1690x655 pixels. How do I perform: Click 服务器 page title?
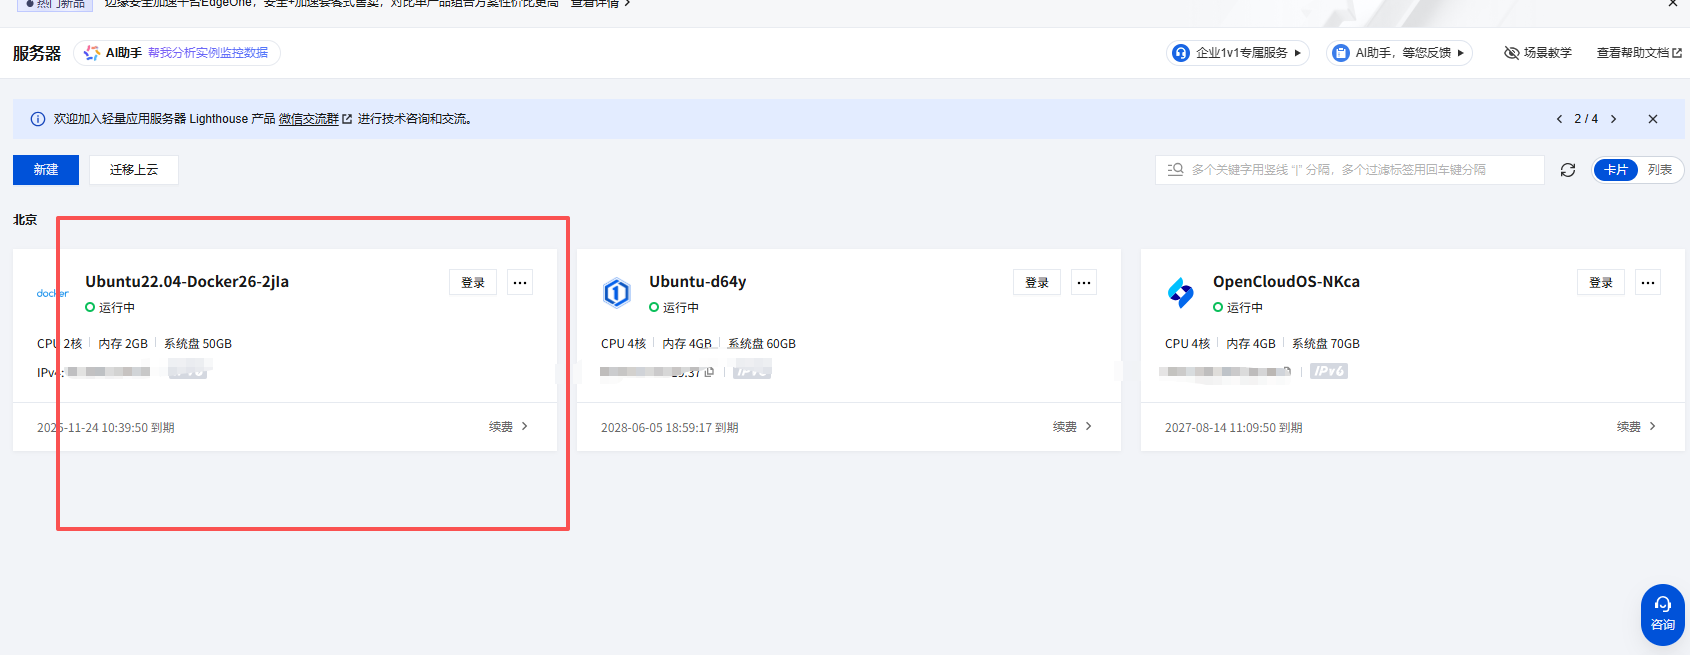click(x=37, y=54)
